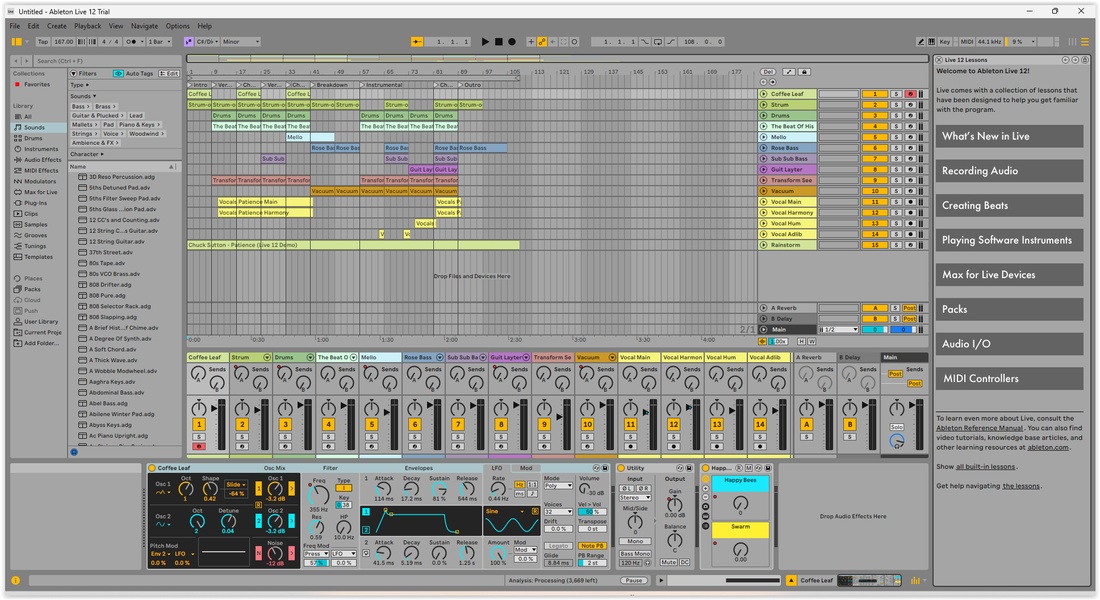Viewport: 1100px width, 600px height.
Task: Open the 1 Bar quantization dropdown
Action: point(159,42)
